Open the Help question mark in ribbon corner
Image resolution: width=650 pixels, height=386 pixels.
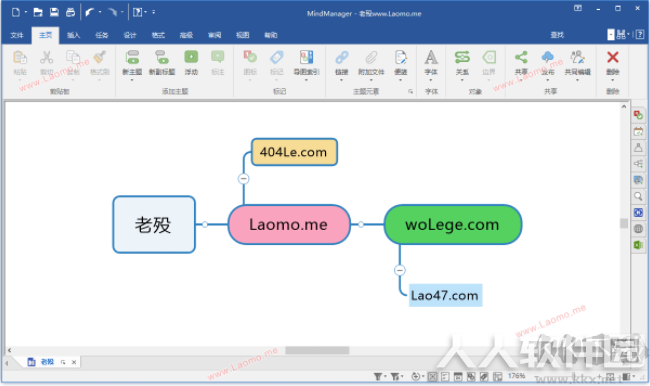tap(640, 35)
